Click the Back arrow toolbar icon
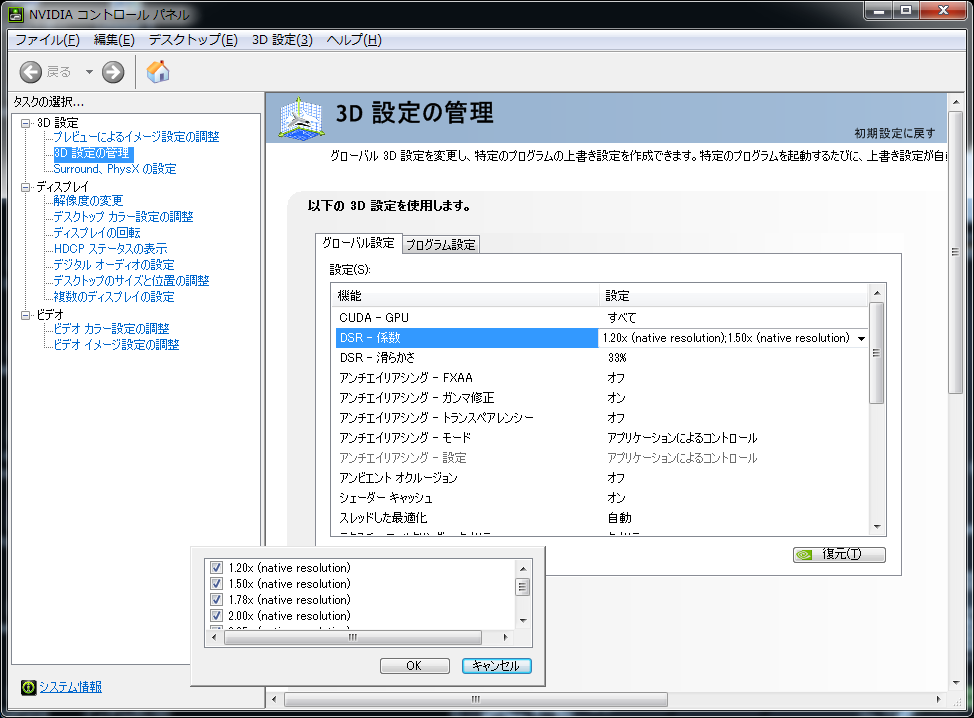The image size is (974, 718). [x=30, y=72]
